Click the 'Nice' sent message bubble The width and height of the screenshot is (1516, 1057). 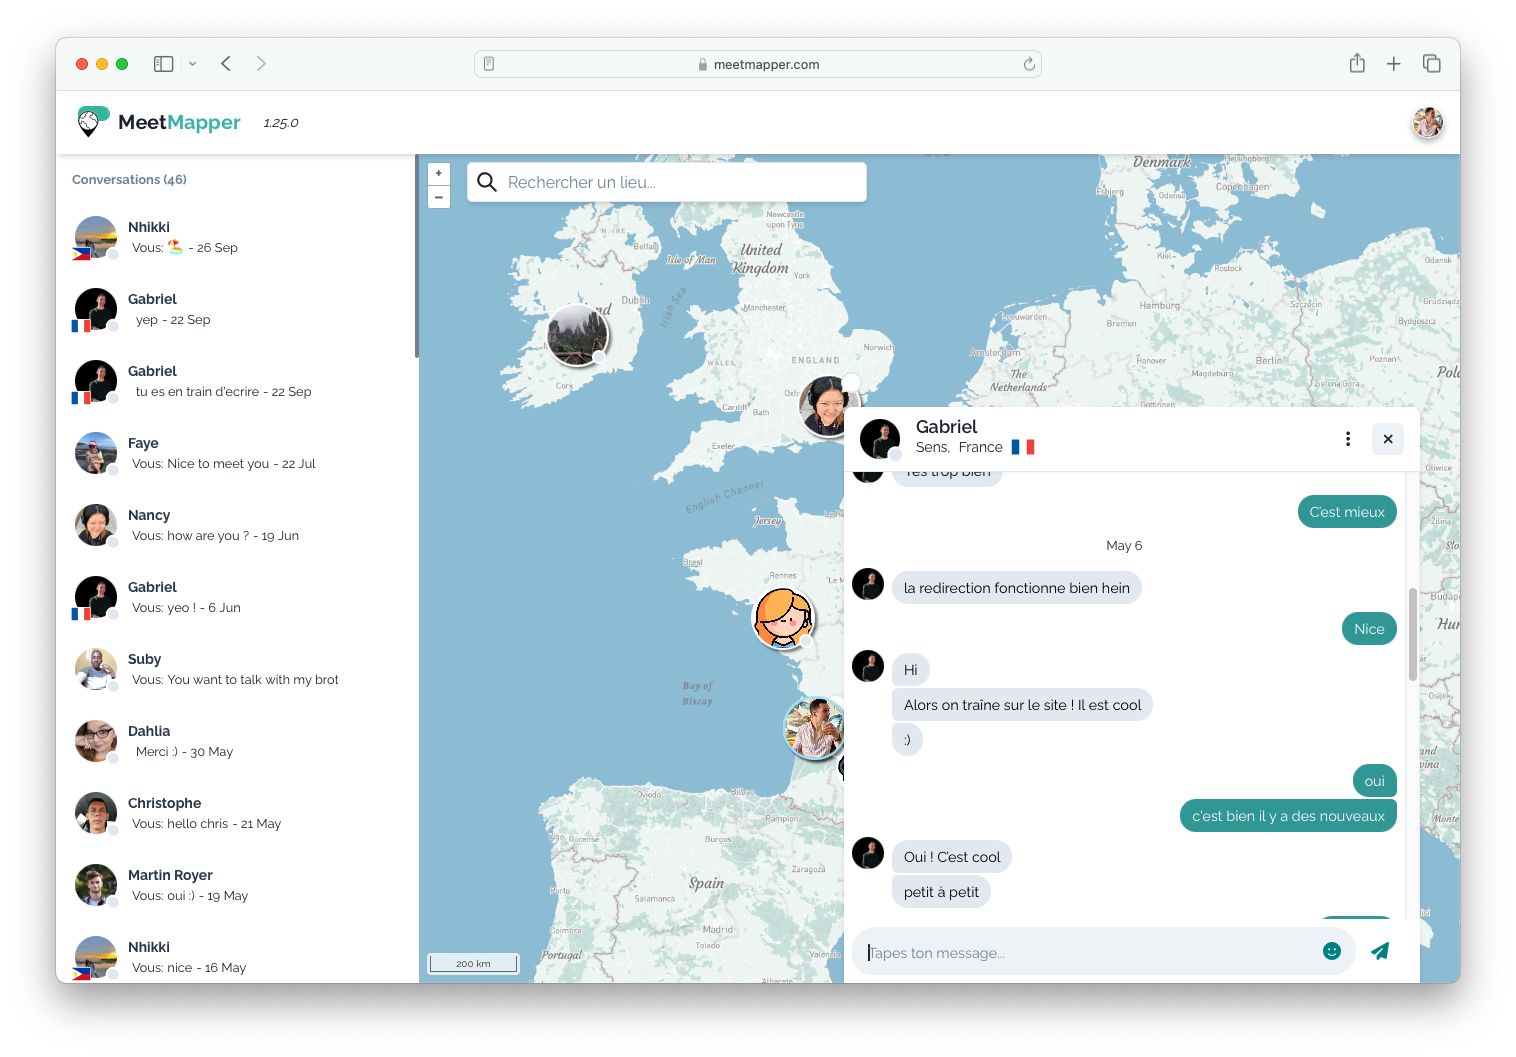1369,629
